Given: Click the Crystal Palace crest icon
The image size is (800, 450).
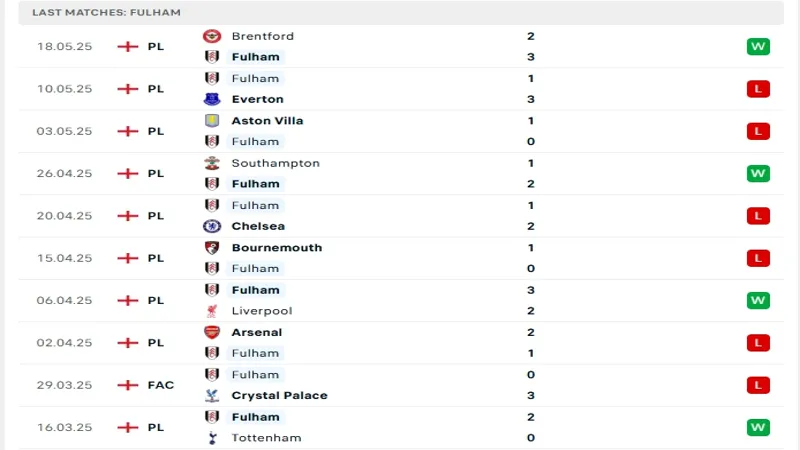Looking at the screenshot, I should click(x=212, y=395).
